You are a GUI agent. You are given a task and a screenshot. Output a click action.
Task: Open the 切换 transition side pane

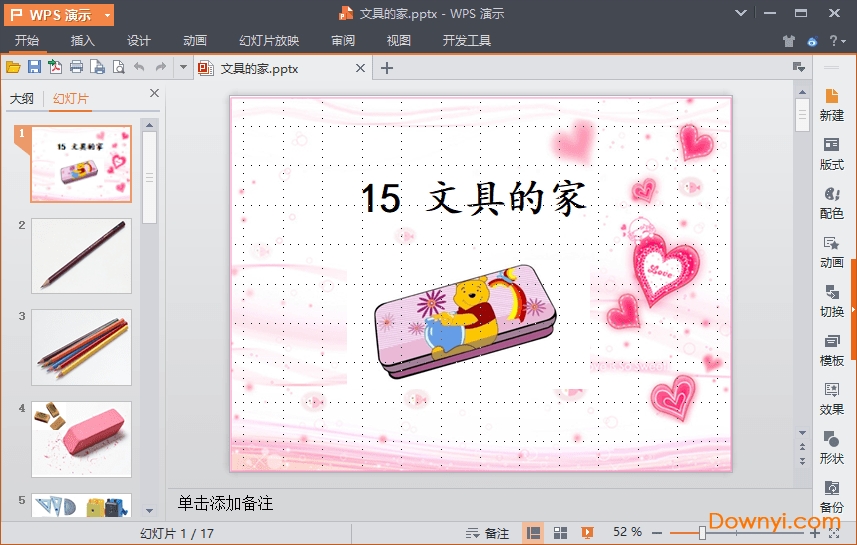831,301
